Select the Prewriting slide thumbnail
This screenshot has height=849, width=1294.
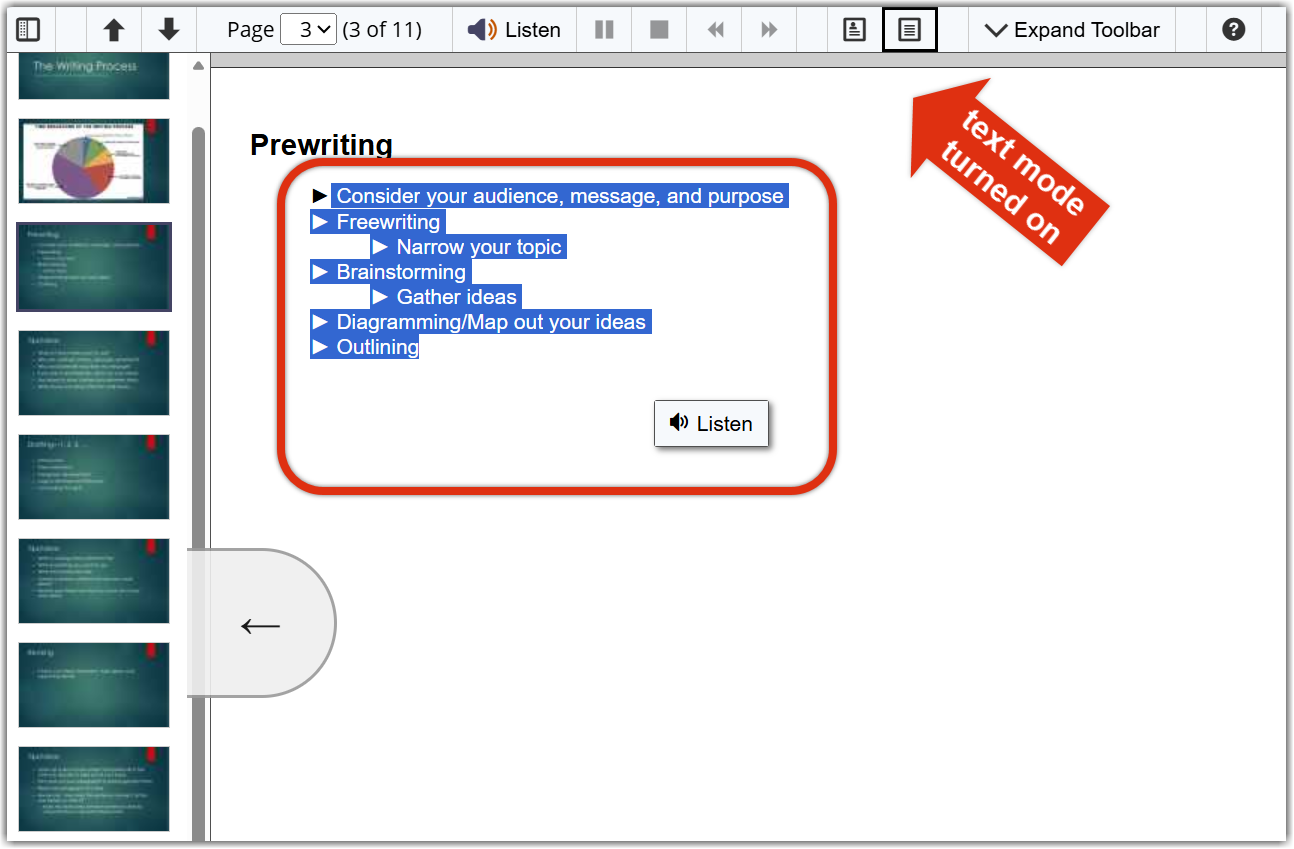[x=94, y=267]
